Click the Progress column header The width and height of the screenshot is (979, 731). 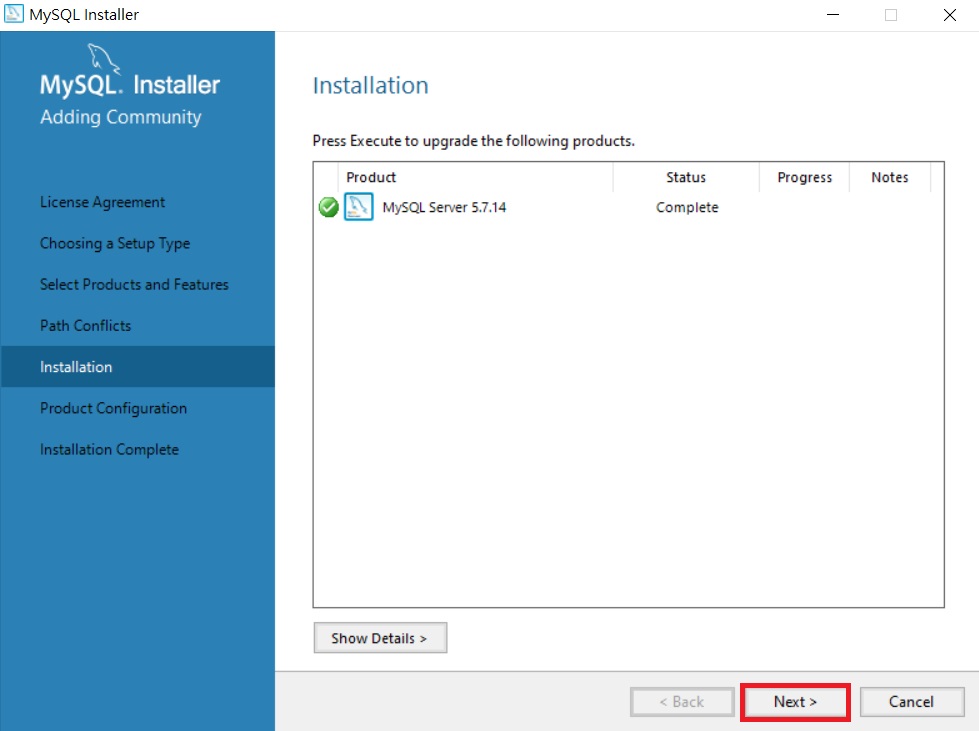point(804,177)
